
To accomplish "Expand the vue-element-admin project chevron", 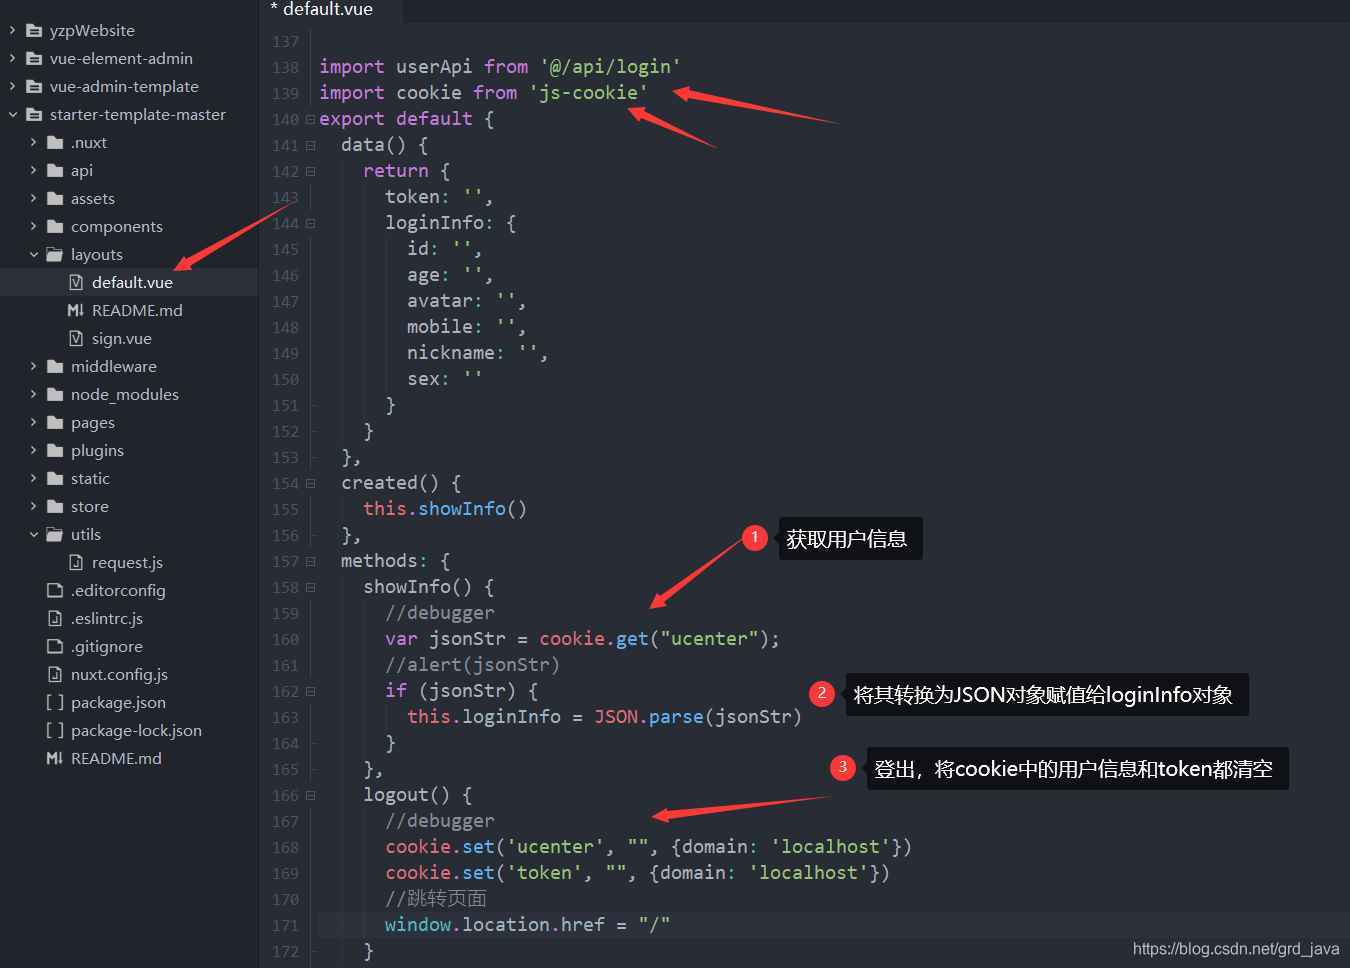I will tap(12, 58).
